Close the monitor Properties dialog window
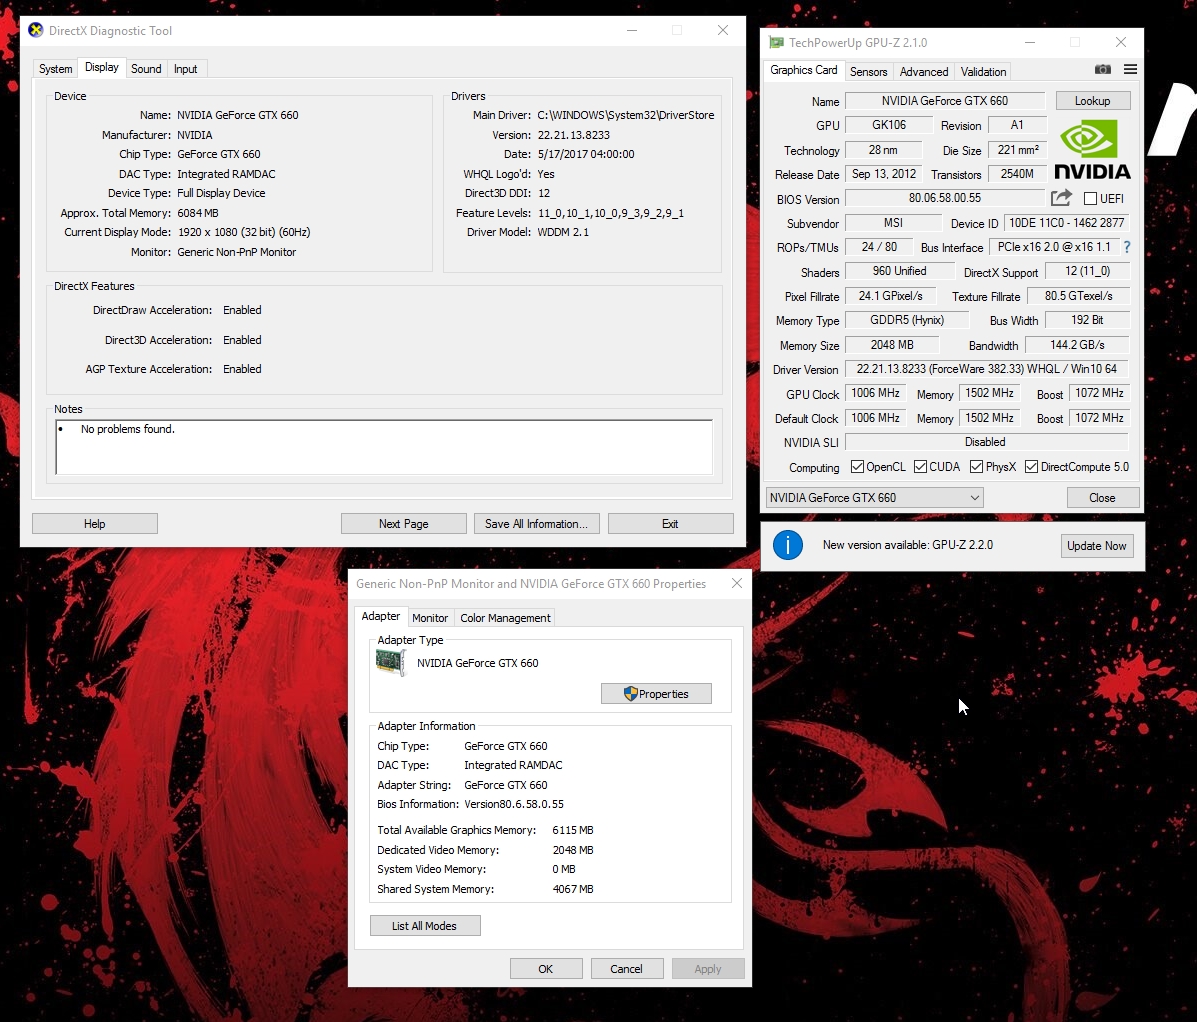 (x=736, y=583)
